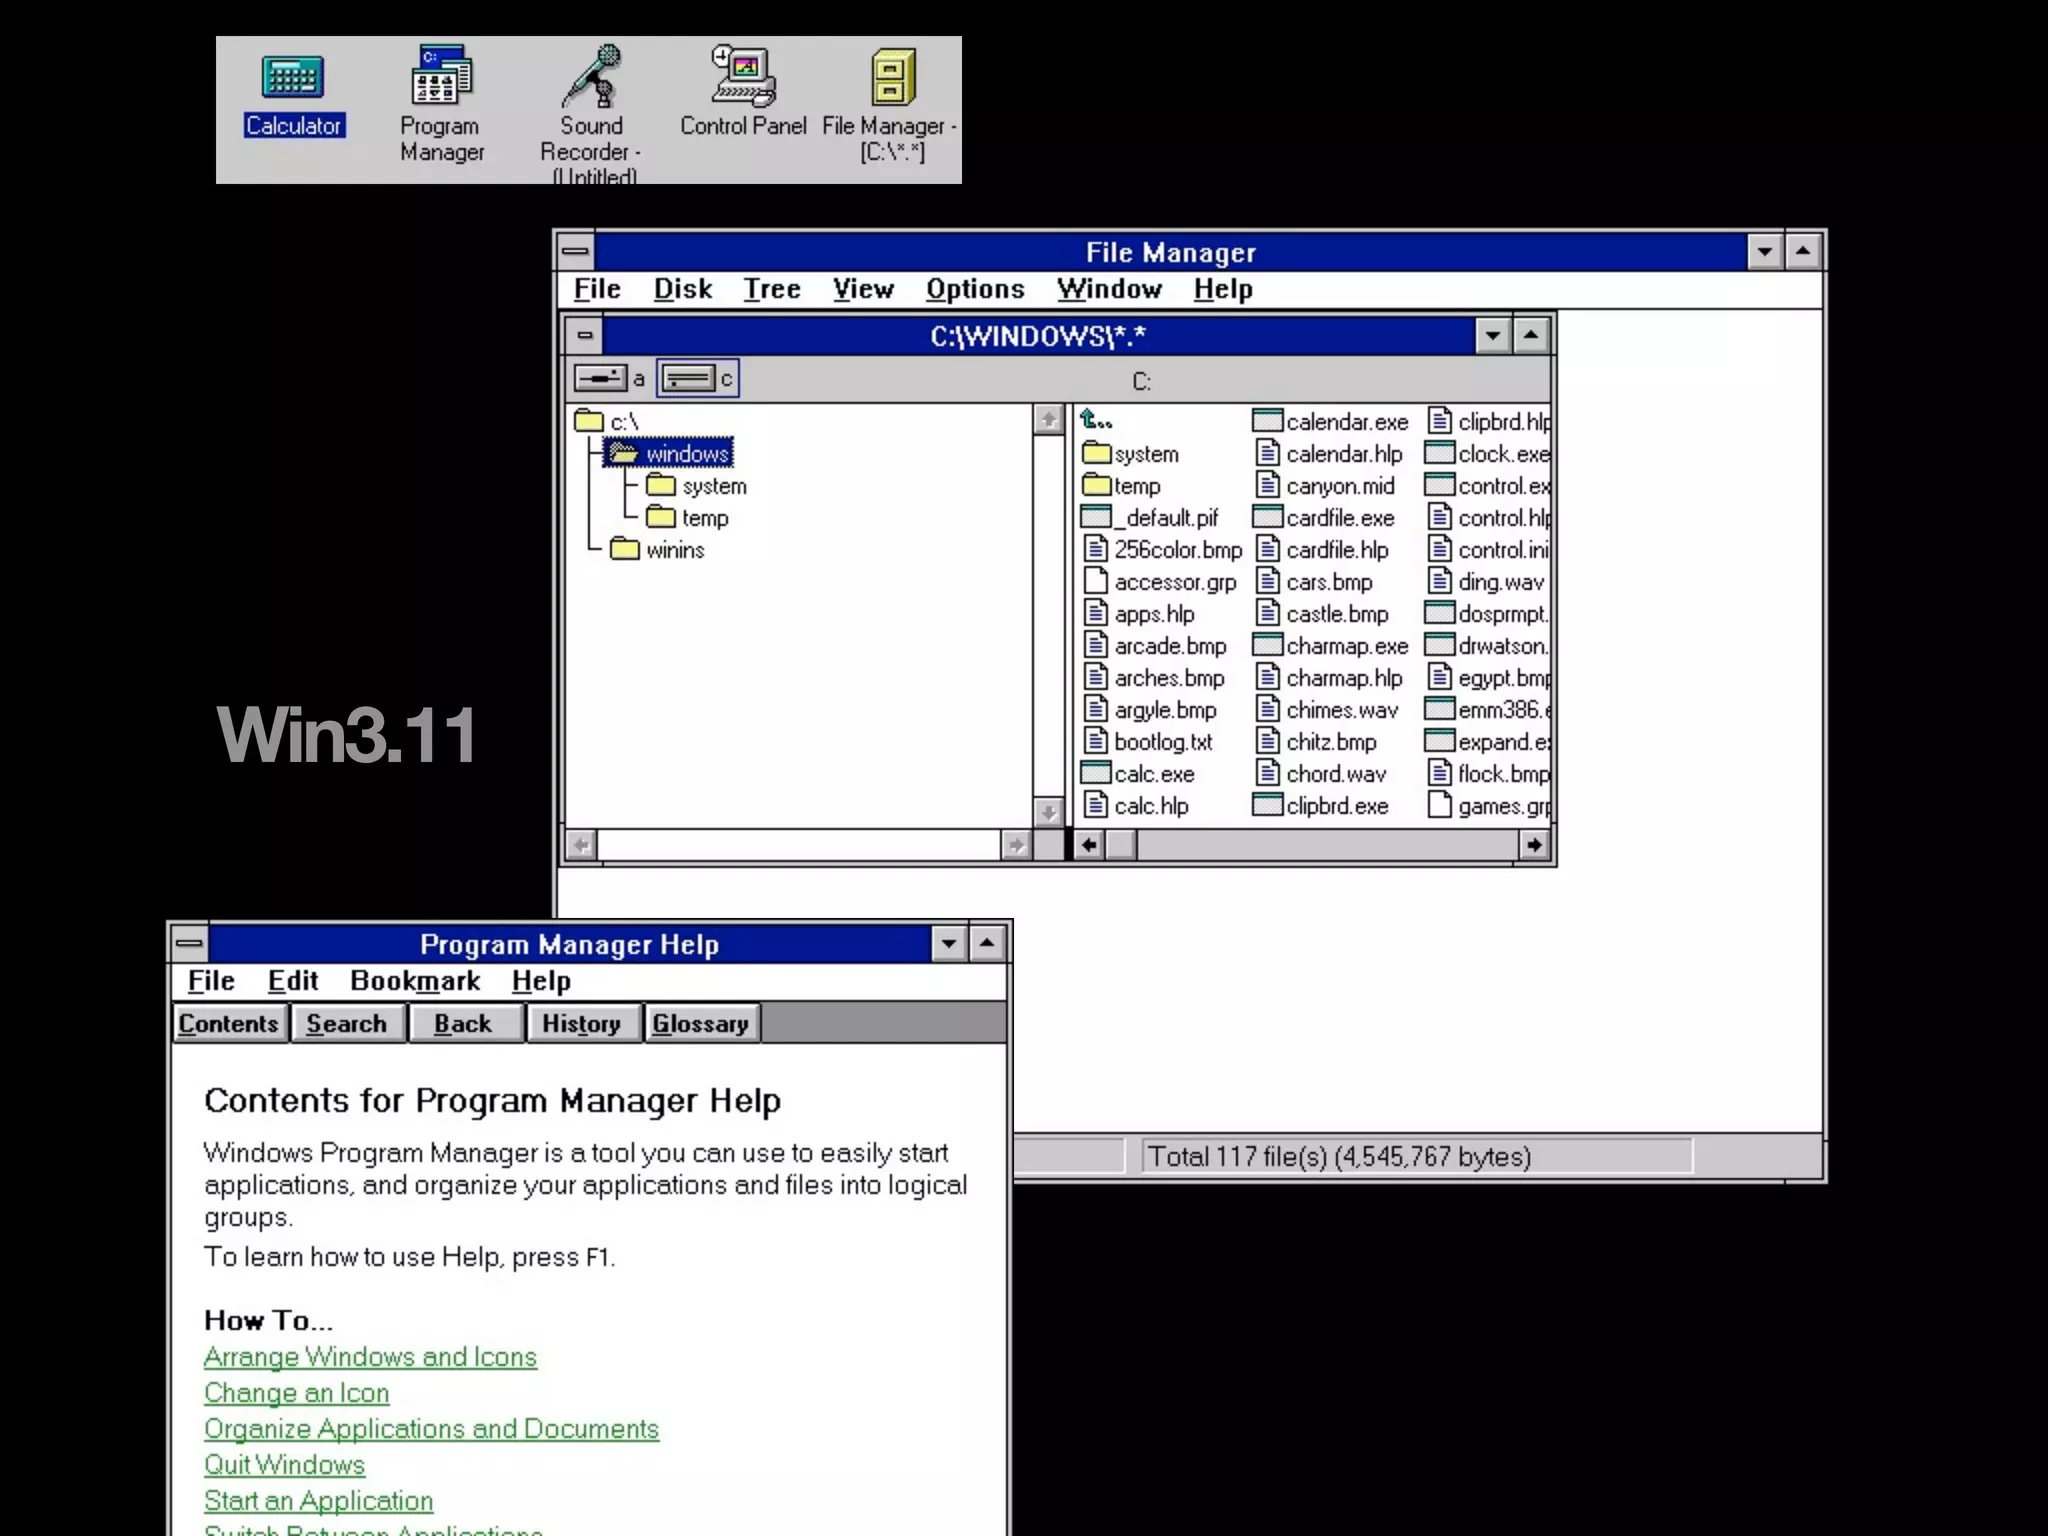Screen dimensions: 2048x1536
Task: Click the c:\ root folder in tree
Action: [607, 422]
